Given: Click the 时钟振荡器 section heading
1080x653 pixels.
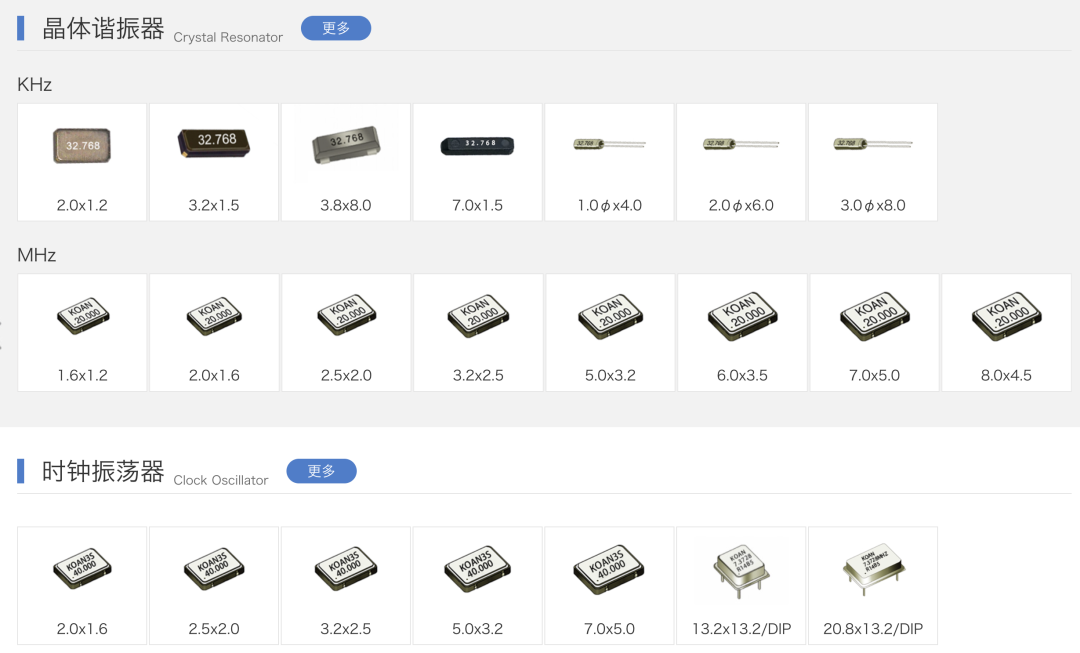Looking at the screenshot, I should pyautogui.click(x=103, y=472).
